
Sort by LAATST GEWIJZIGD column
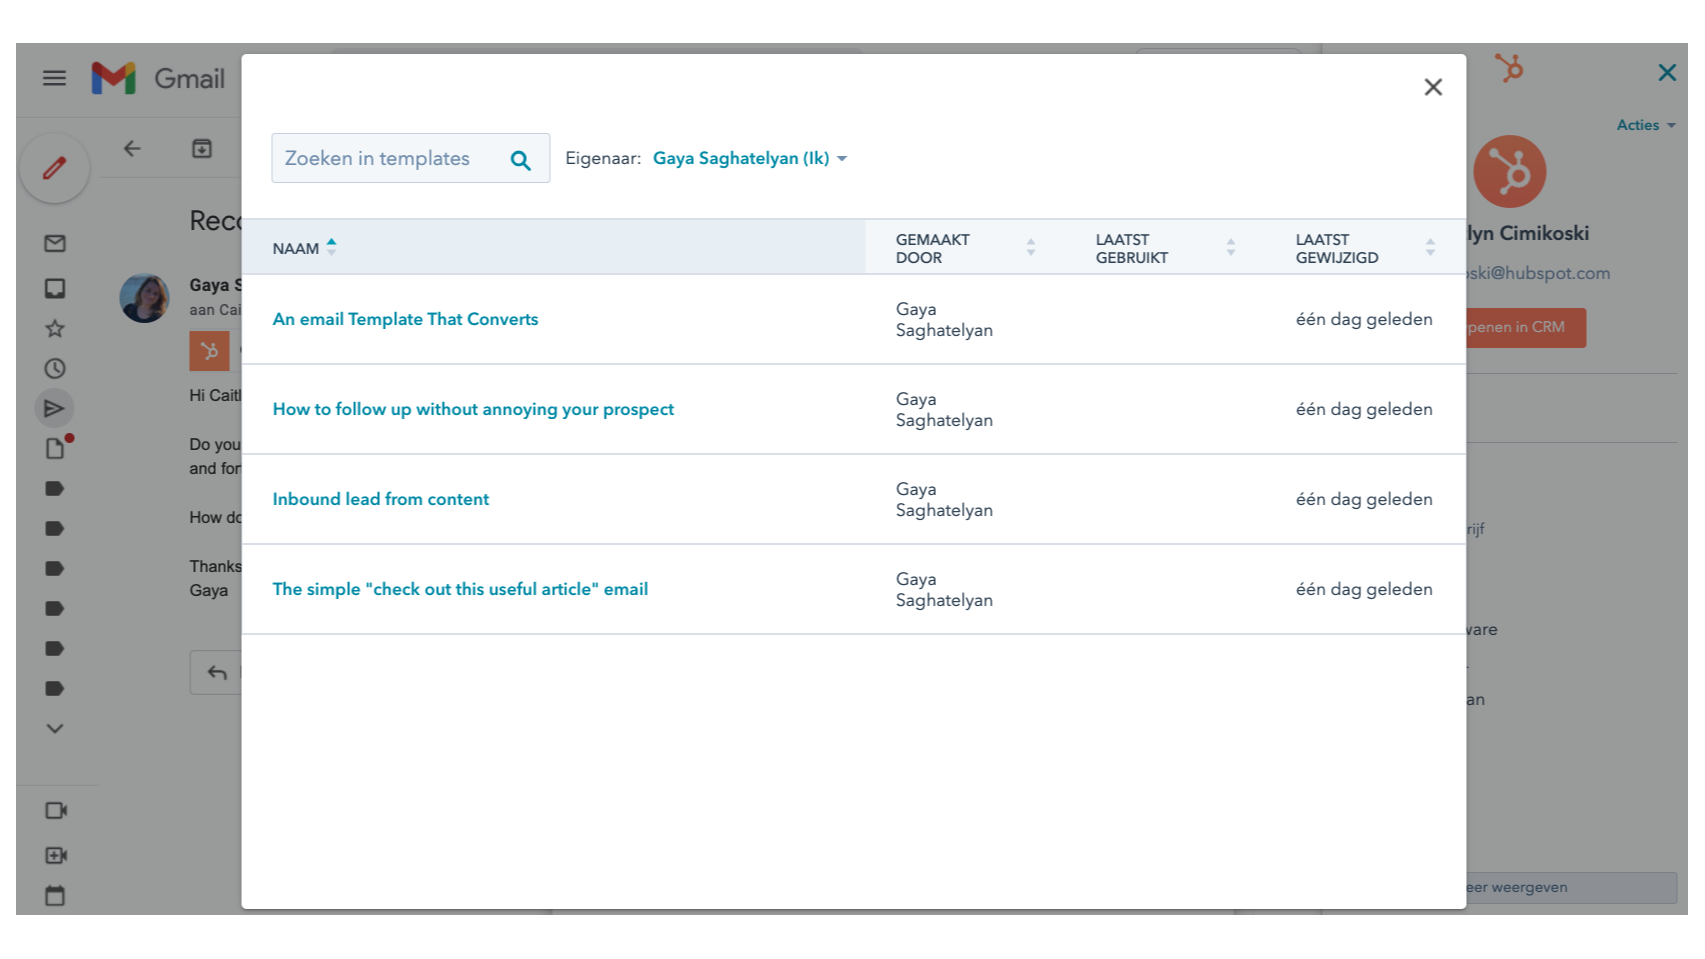click(x=1365, y=248)
